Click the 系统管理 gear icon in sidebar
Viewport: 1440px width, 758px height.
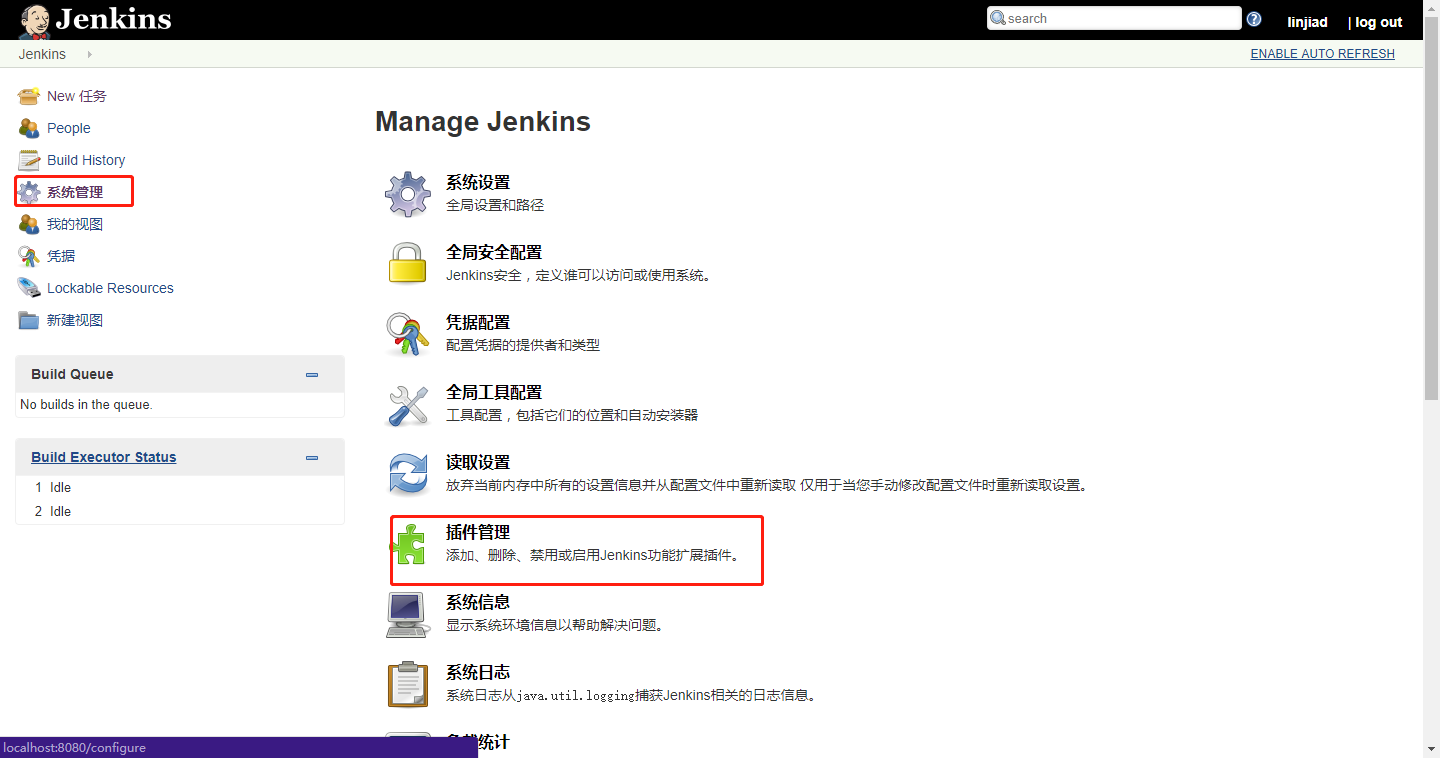point(29,192)
